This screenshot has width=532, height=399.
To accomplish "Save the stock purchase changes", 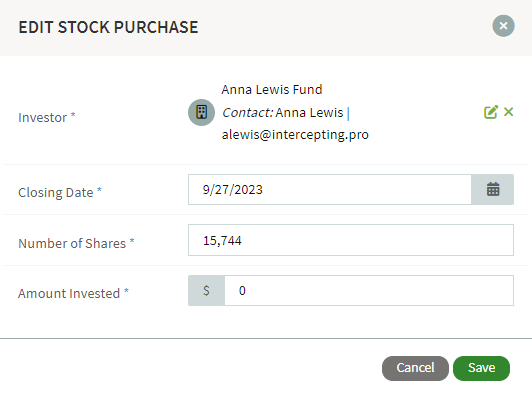I will coord(481,368).
